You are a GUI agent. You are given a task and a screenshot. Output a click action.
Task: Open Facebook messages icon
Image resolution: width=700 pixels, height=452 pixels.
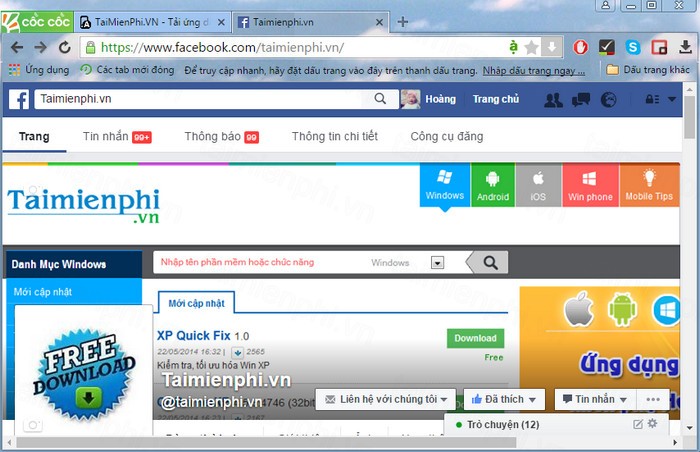pos(581,99)
